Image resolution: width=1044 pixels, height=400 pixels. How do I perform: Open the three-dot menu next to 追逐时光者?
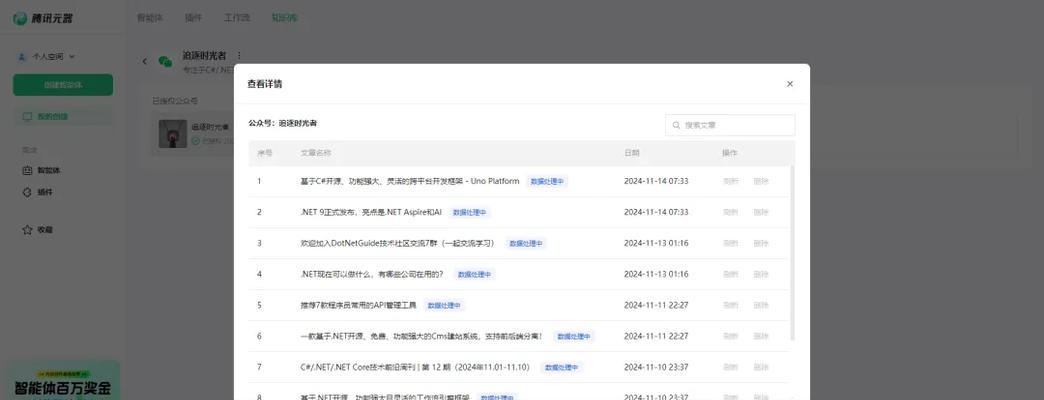tap(240, 56)
